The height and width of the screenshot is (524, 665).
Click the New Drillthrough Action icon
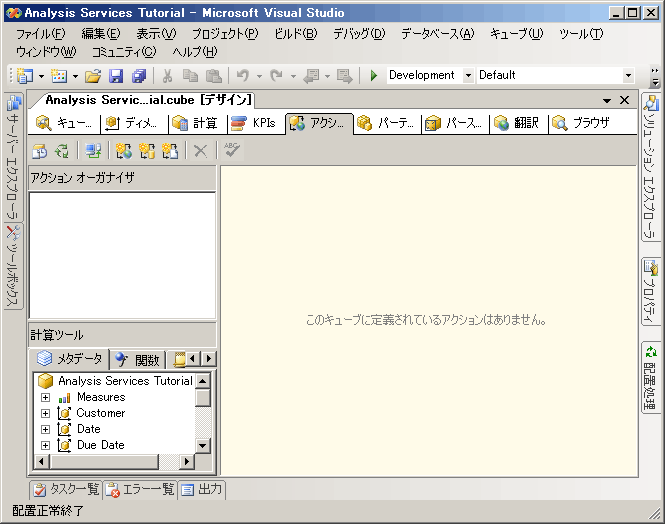tap(147, 151)
